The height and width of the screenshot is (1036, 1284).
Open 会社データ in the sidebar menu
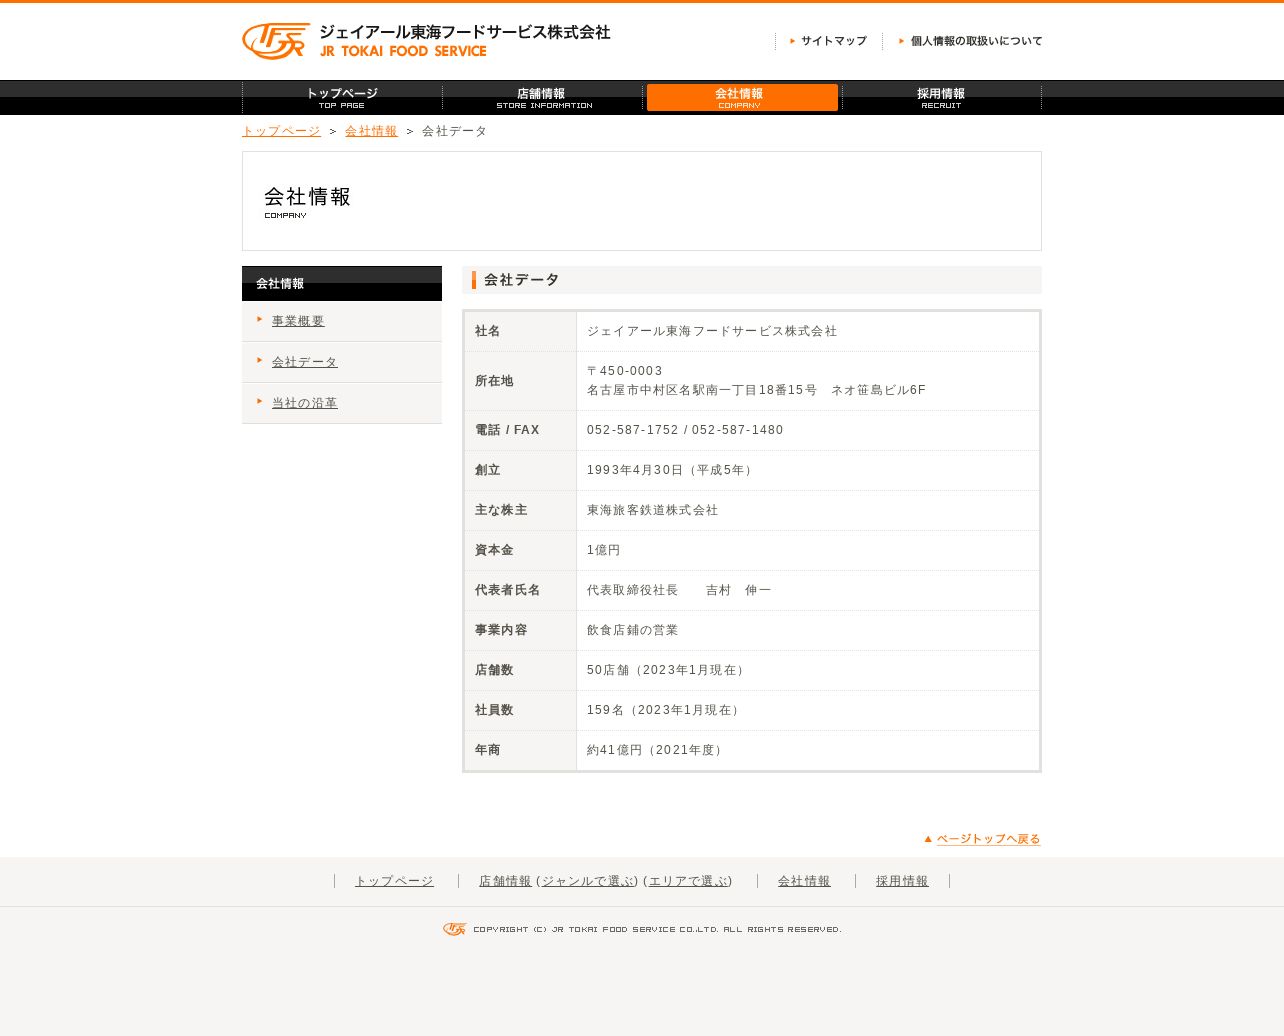point(305,362)
